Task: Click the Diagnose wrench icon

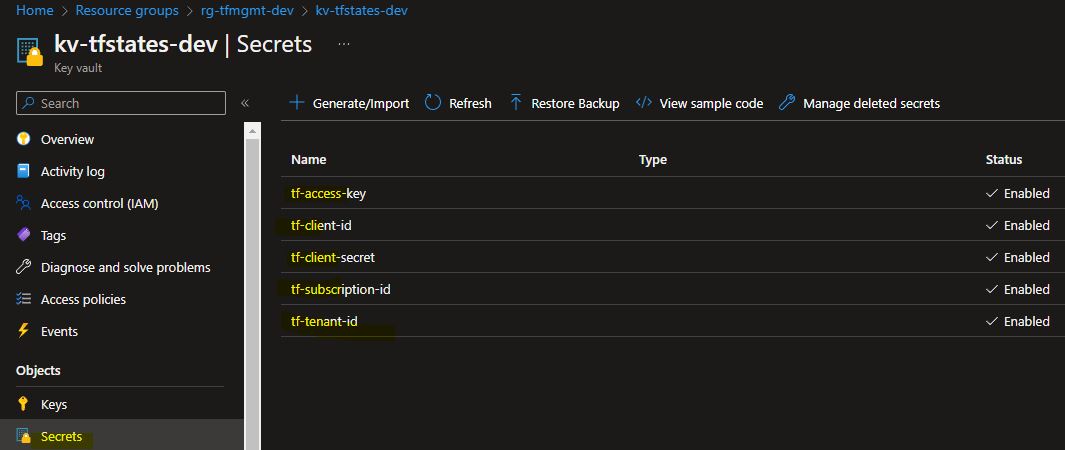Action: click(24, 267)
